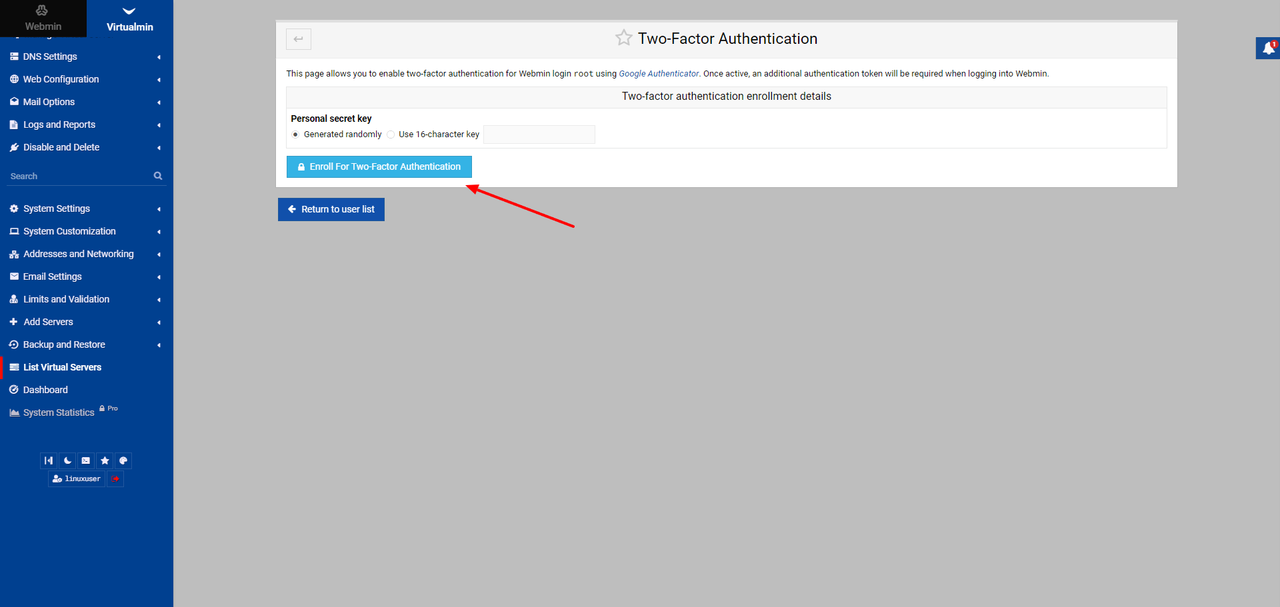Open List Virtual Servers menu item
The width and height of the screenshot is (1280, 607).
coord(62,367)
